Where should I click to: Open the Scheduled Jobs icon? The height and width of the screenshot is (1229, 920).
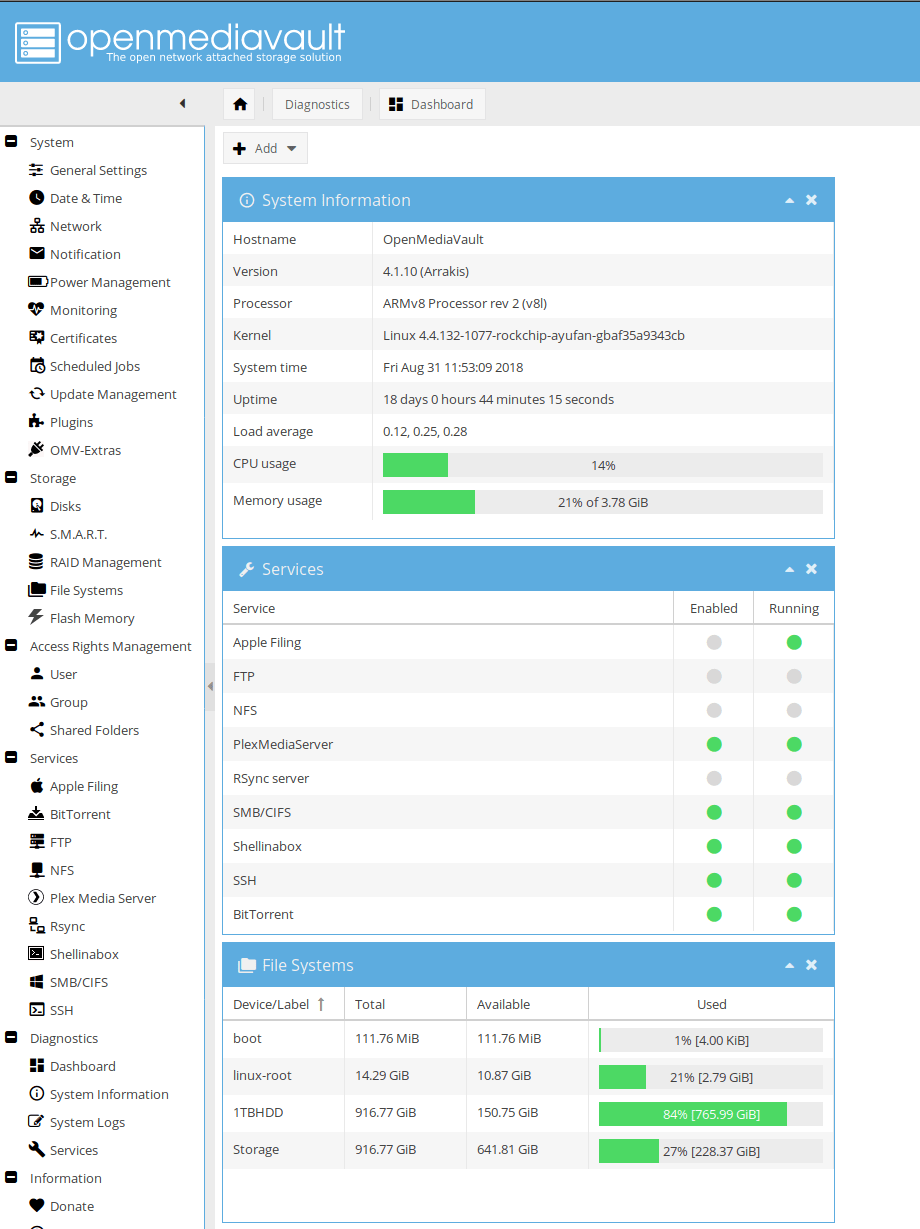click(36, 365)
